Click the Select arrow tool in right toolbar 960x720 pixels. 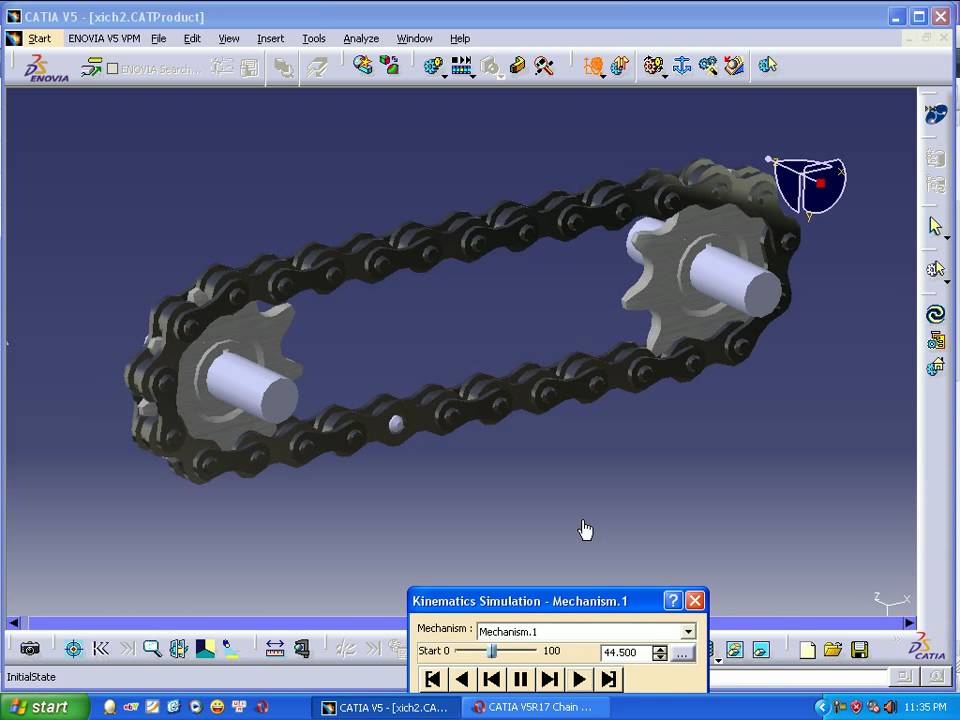pyautogui.click(x=936, y=226)
